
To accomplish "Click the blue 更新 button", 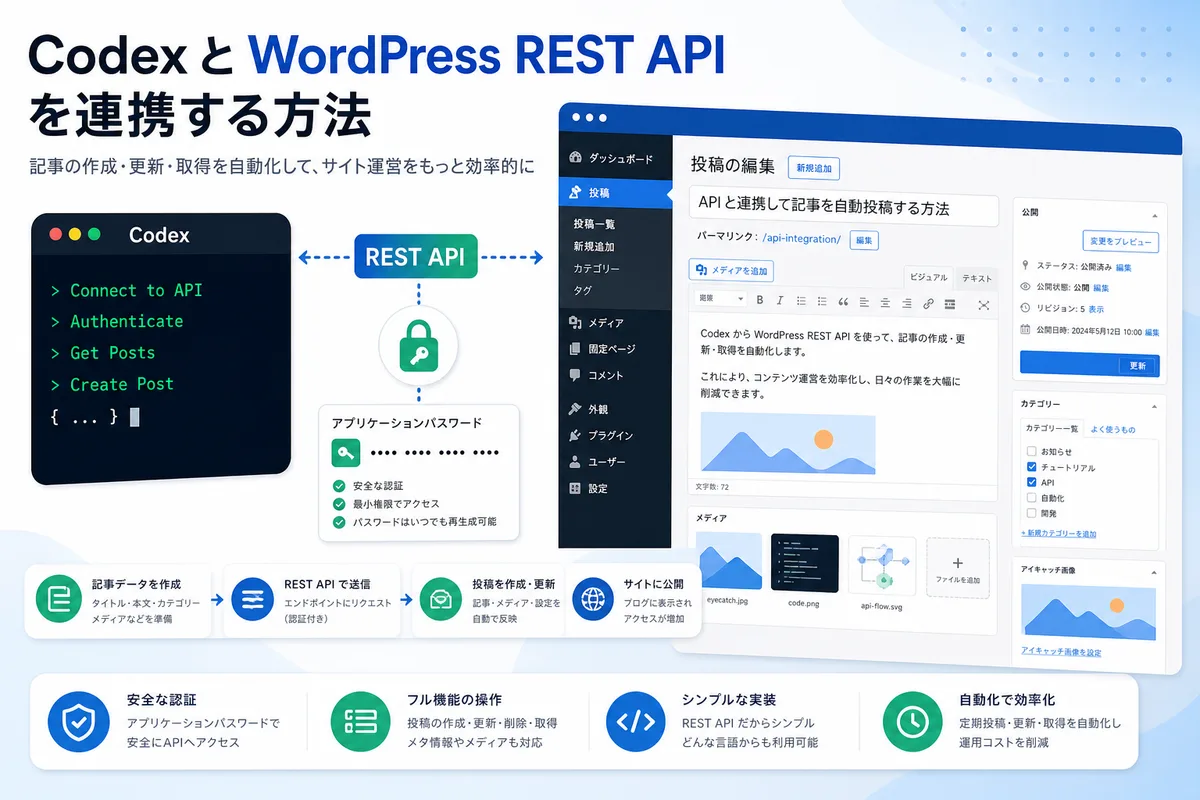I will pos(1090,365).
